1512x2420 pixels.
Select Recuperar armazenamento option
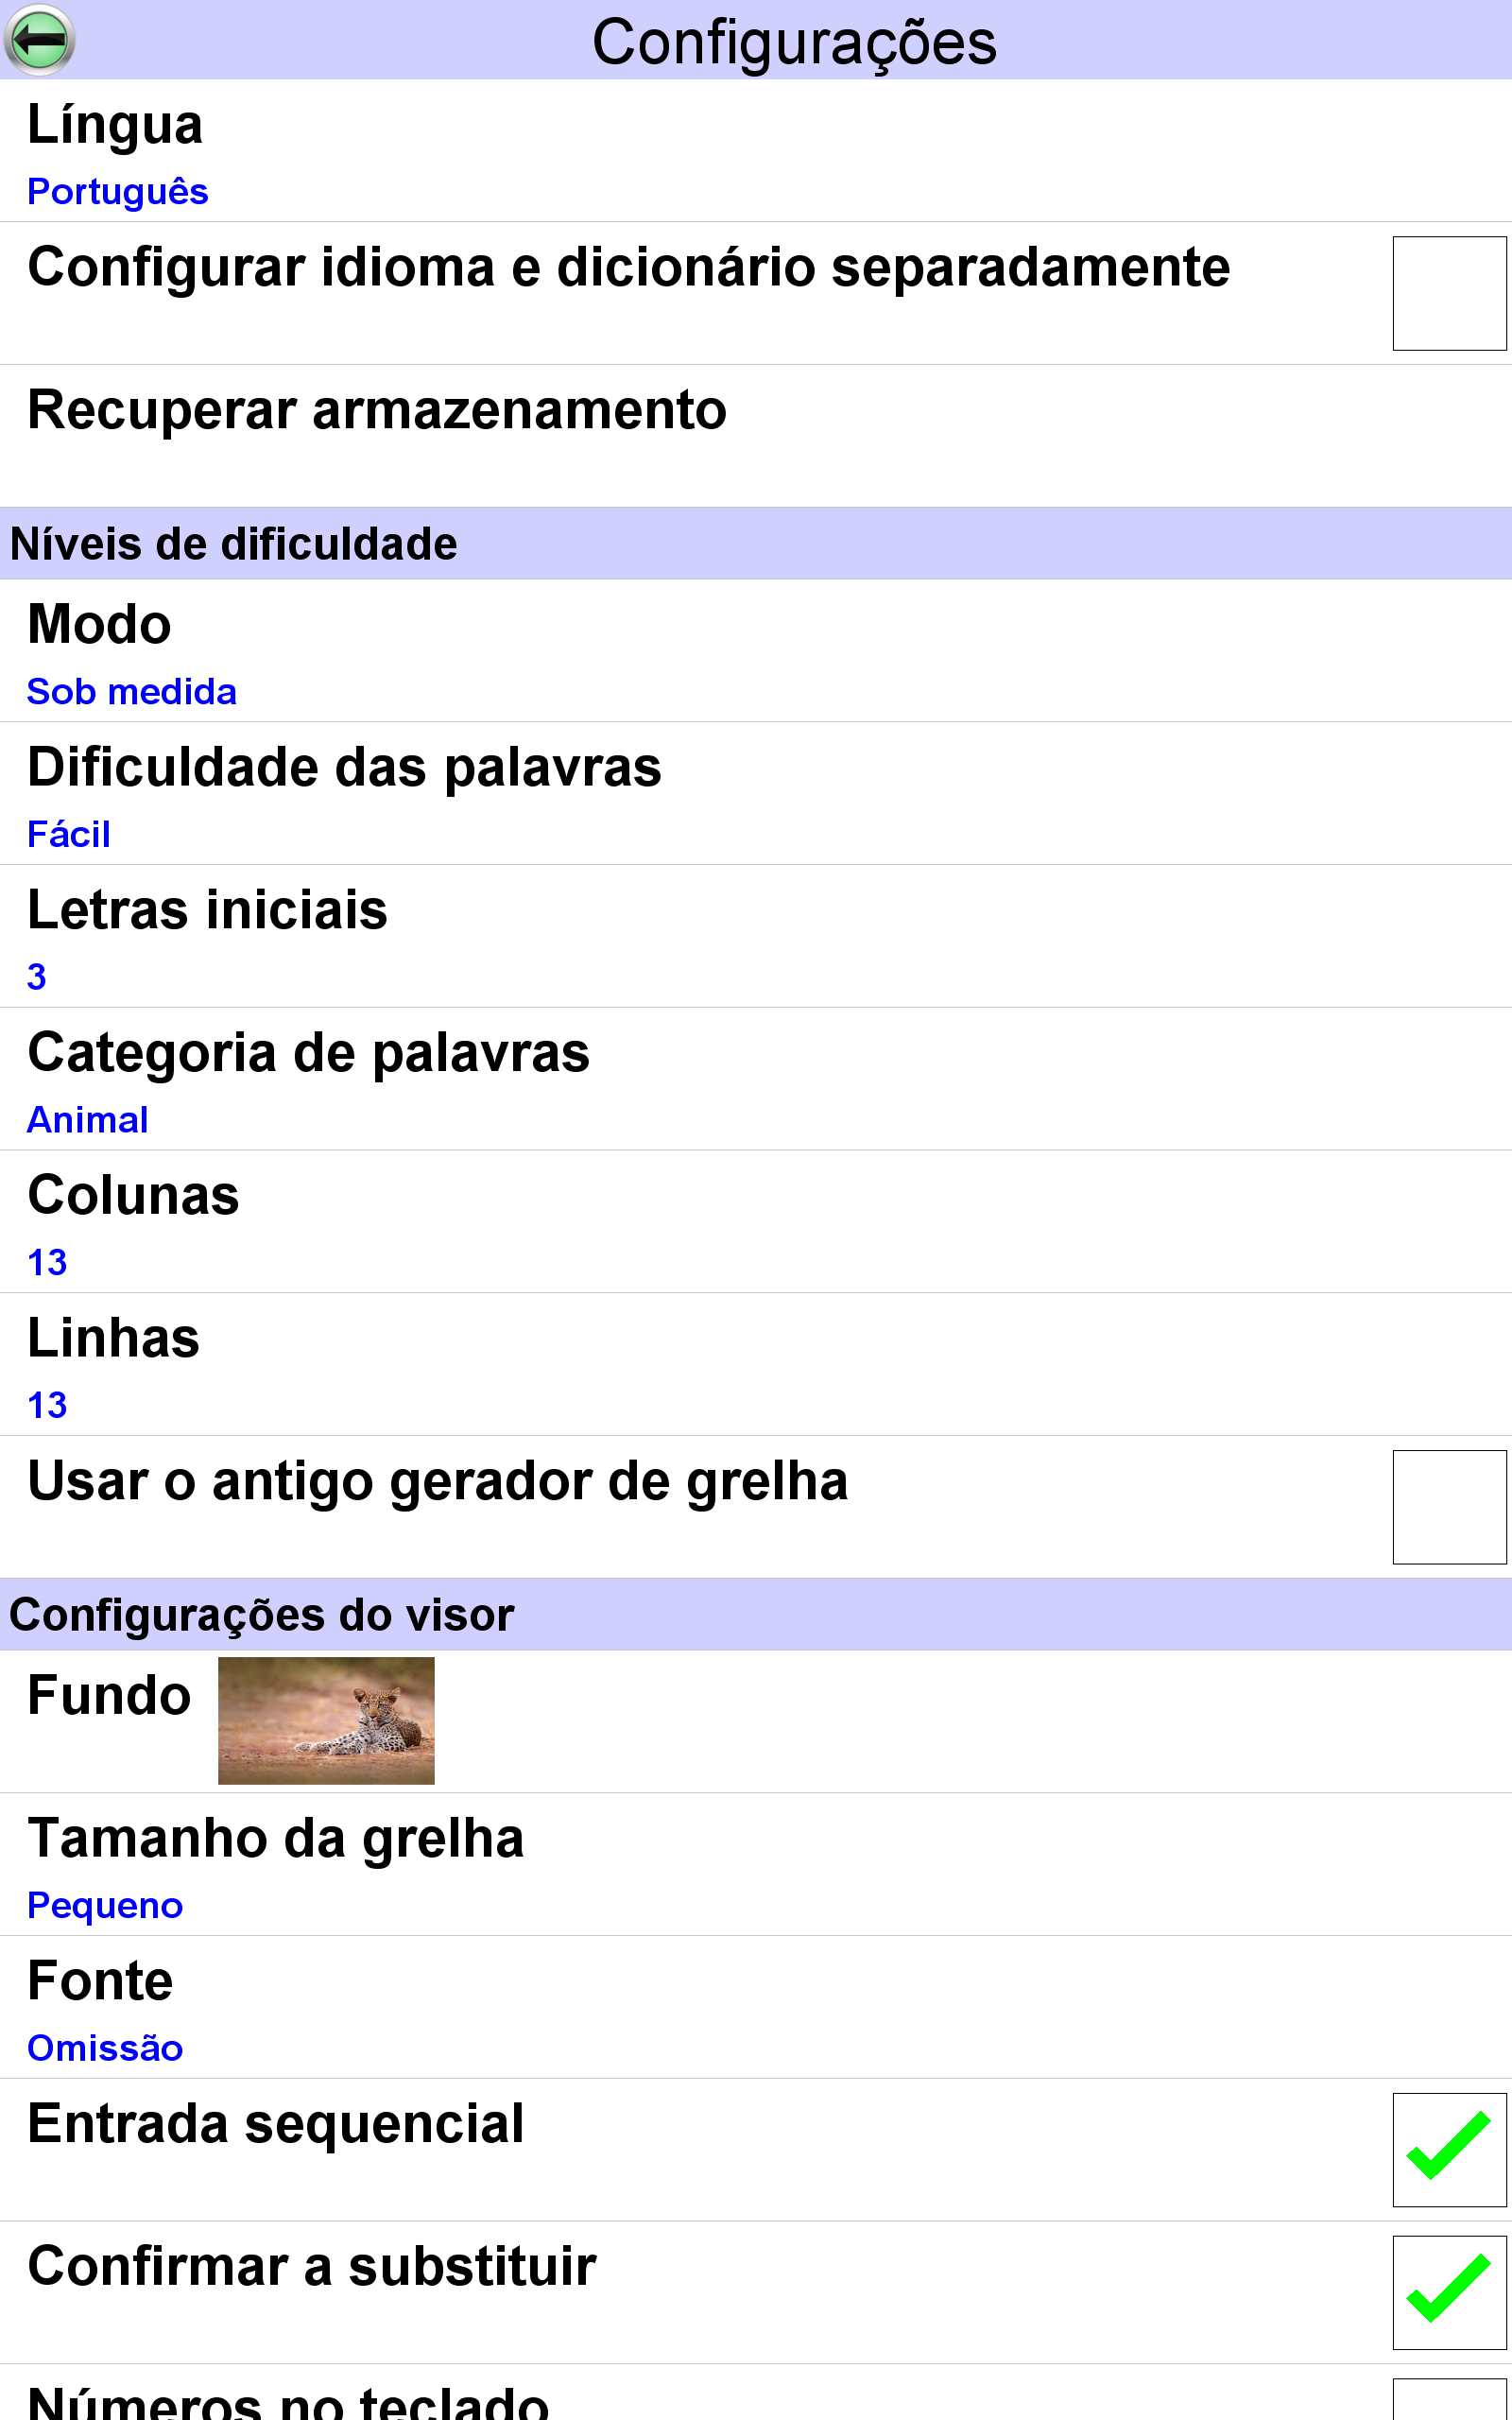756,436
